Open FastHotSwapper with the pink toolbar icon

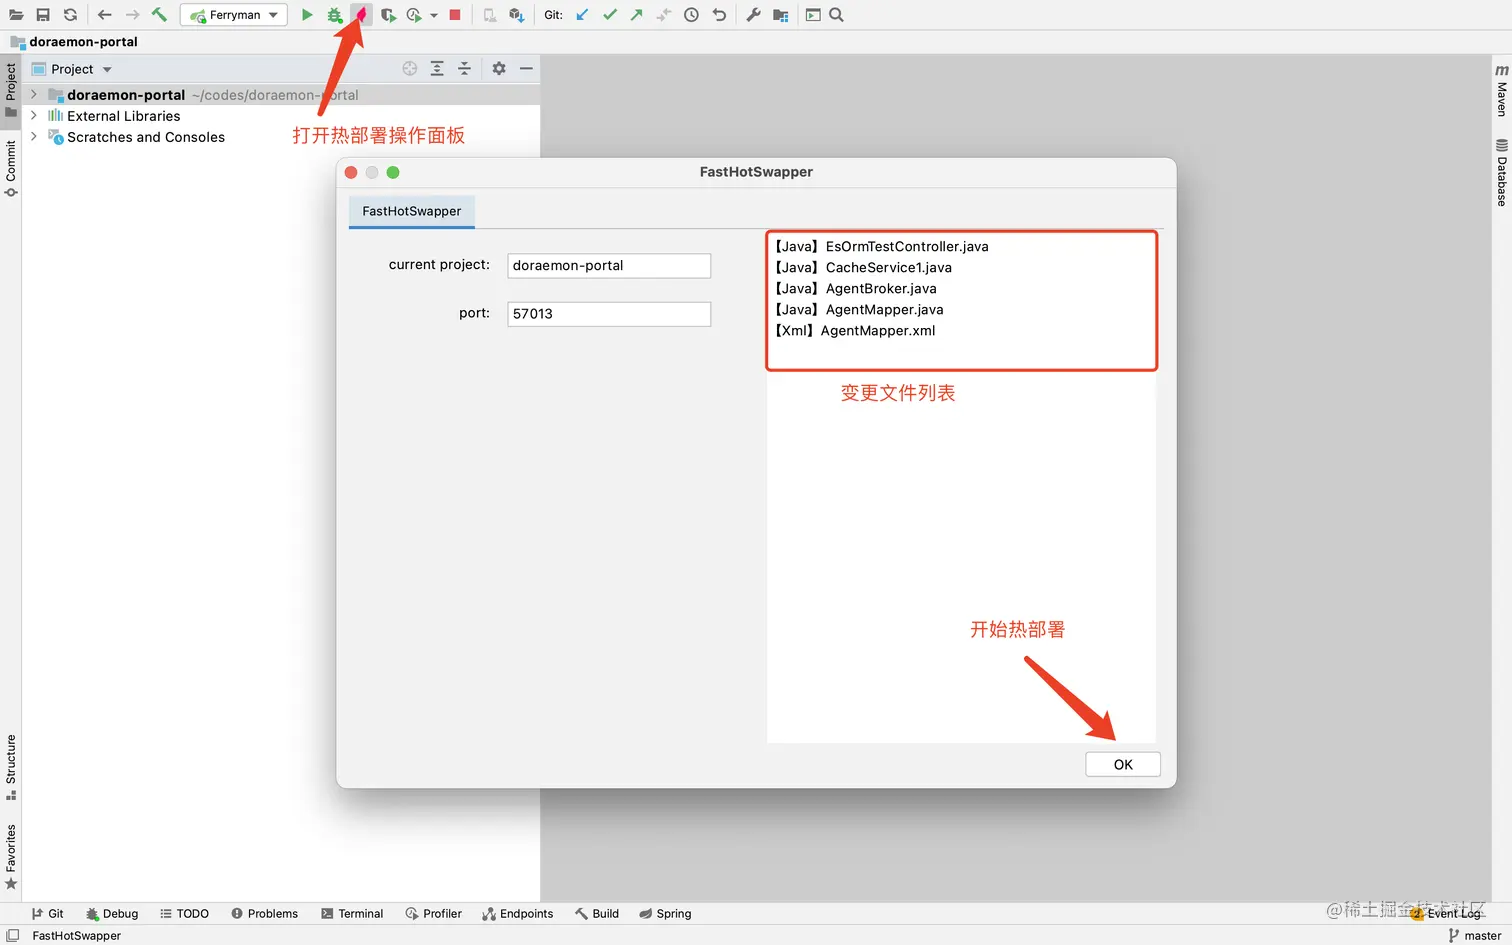pyautogui.click(x=361, y=15)
